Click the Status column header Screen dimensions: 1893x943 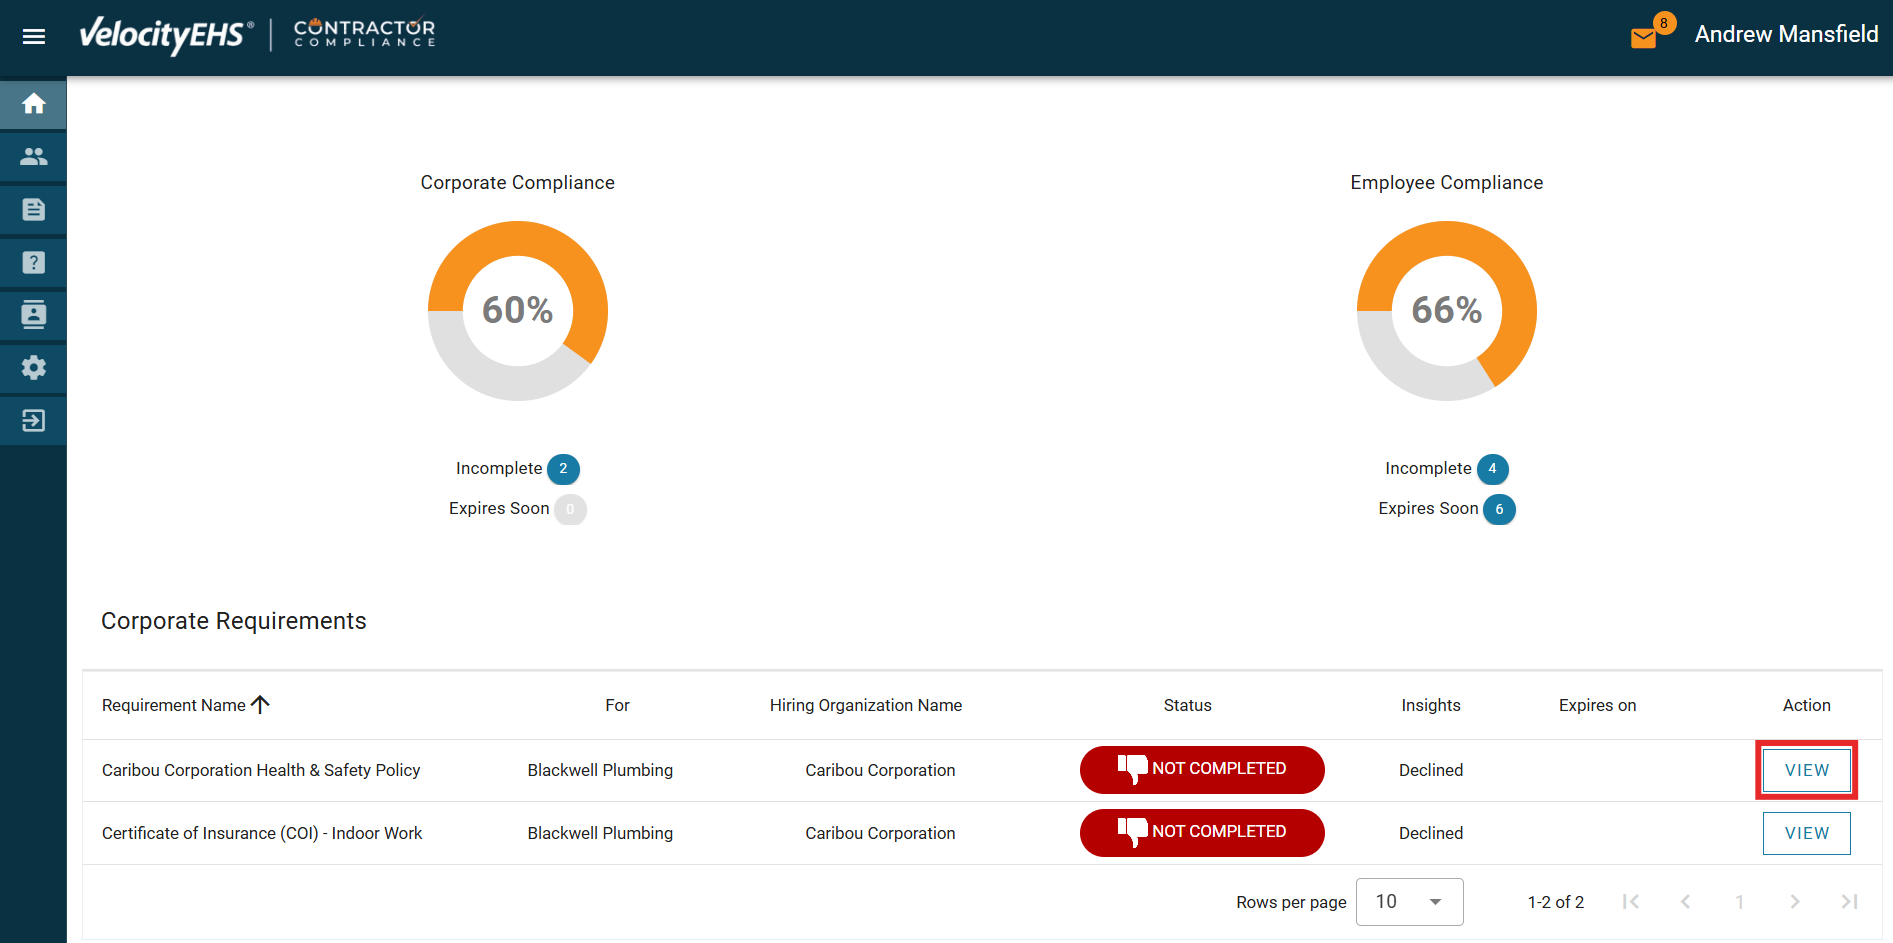click(x=1187, y=705)
